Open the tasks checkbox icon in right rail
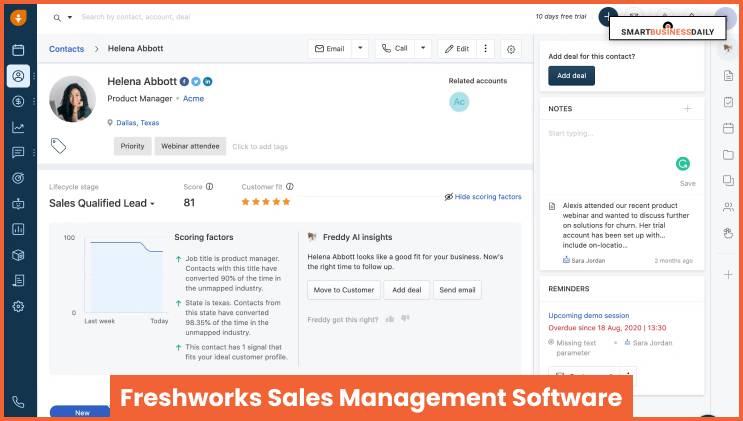 pyautogui.click(x=728, y=102)
